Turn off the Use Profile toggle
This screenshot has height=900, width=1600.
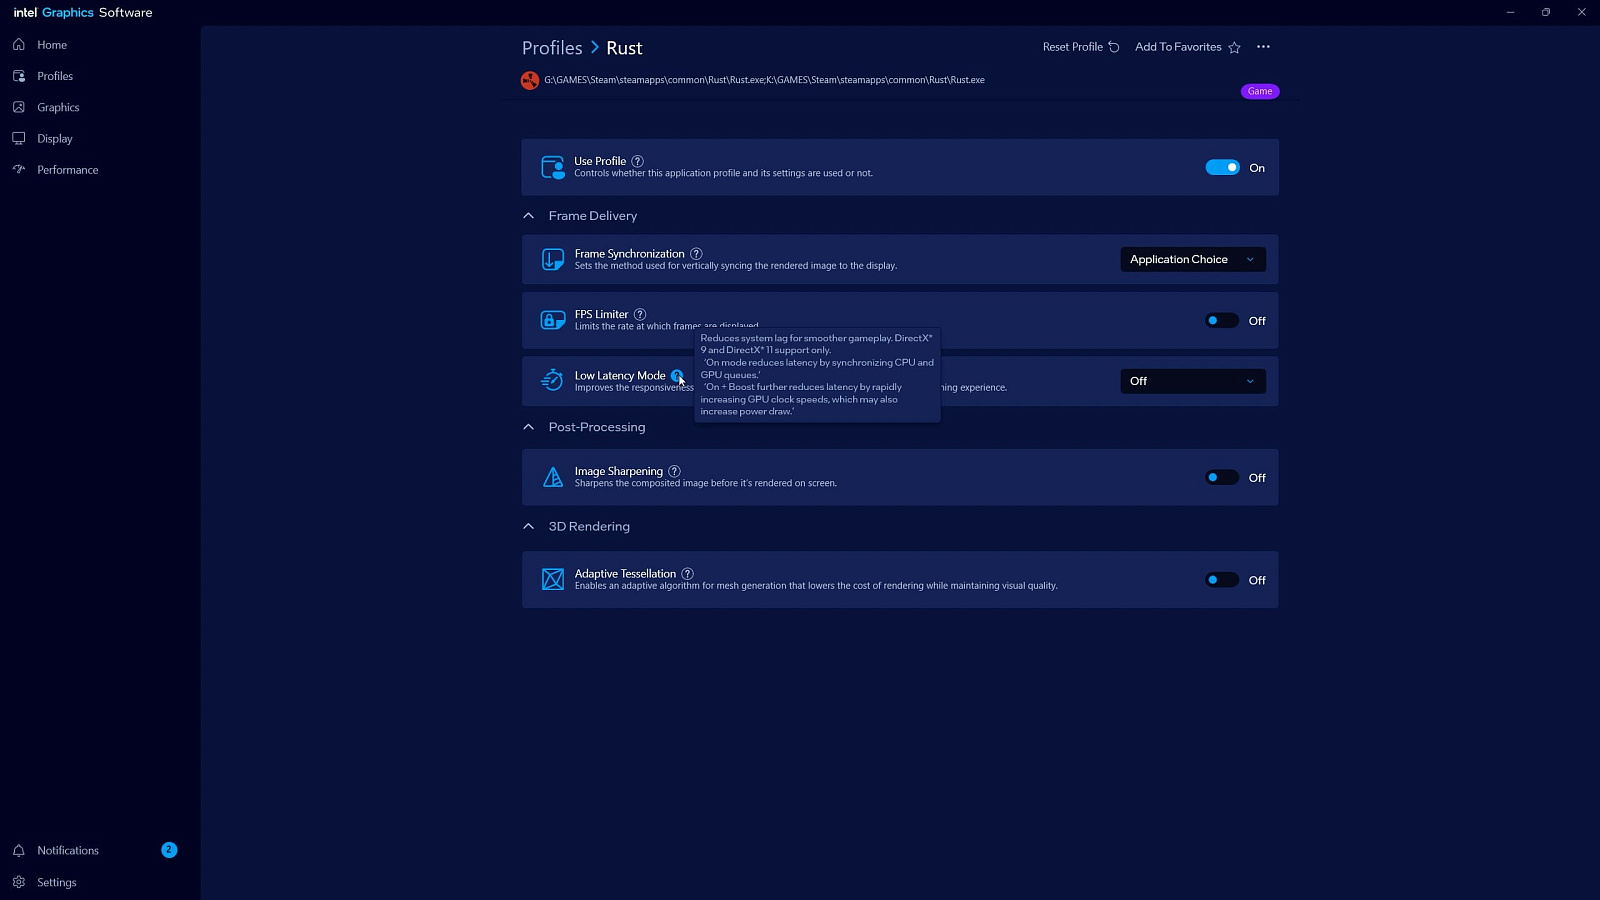click(x=1222, y=168)
